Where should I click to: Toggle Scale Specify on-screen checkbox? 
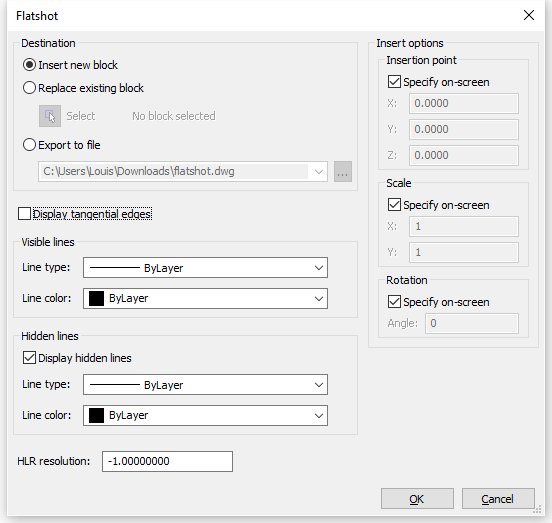click(x=394, y=204)
